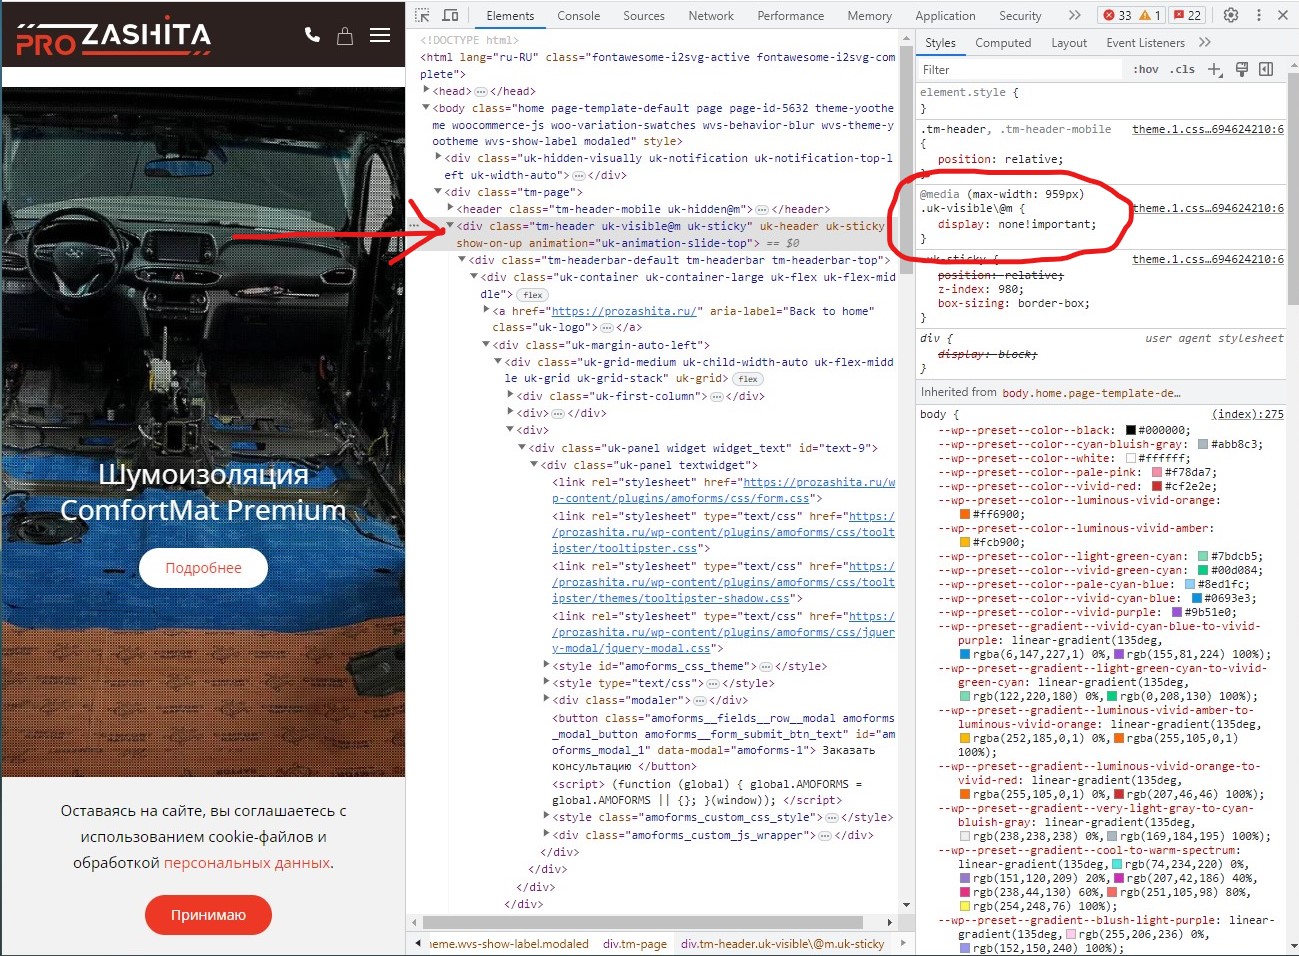Viewport: 1299px width, 956px height.
Task: Click the PRO ZASHITA logo
Action: [x=113, y=37]
